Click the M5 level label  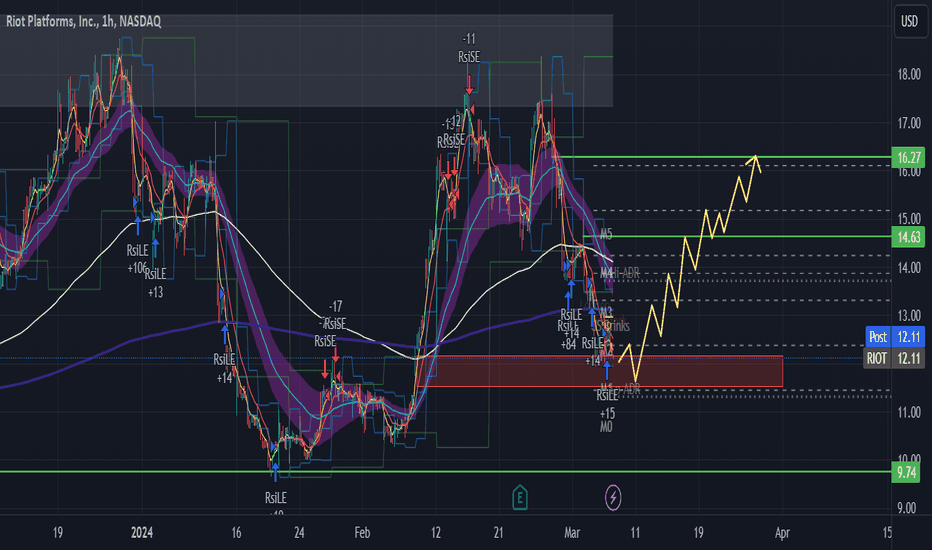(x=606, y=234)
